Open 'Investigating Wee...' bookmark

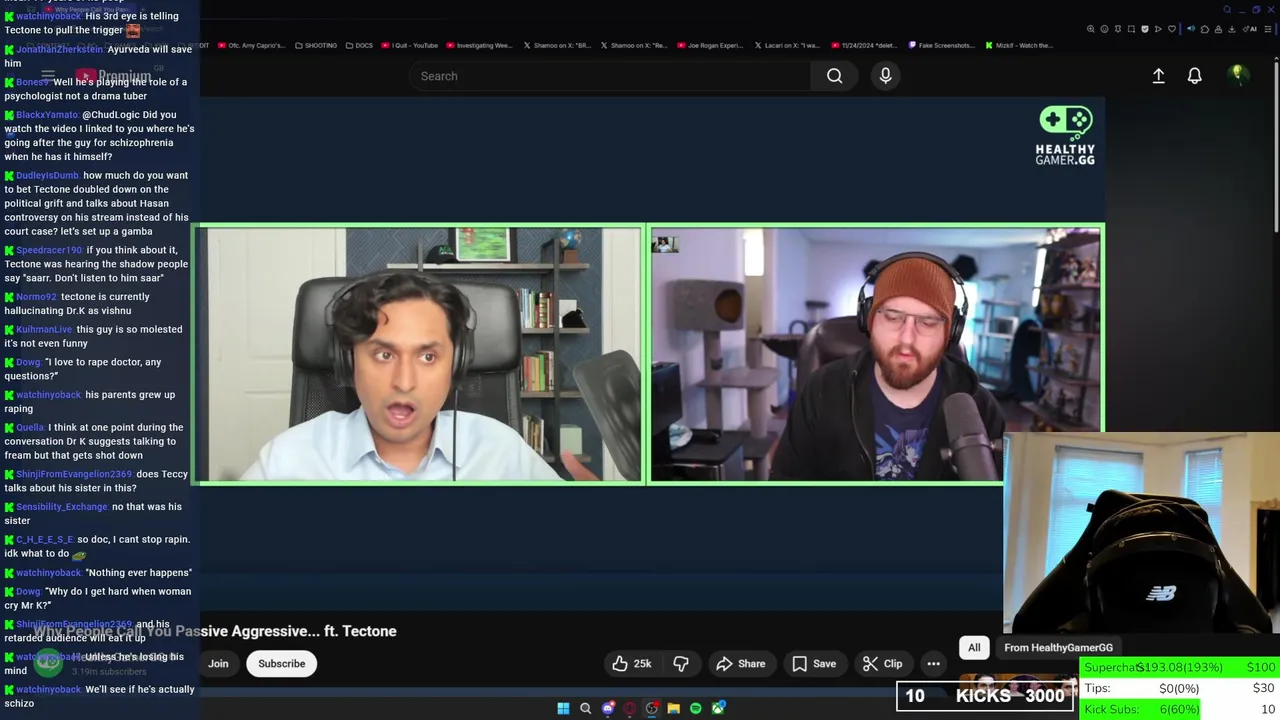click(478, 45)
